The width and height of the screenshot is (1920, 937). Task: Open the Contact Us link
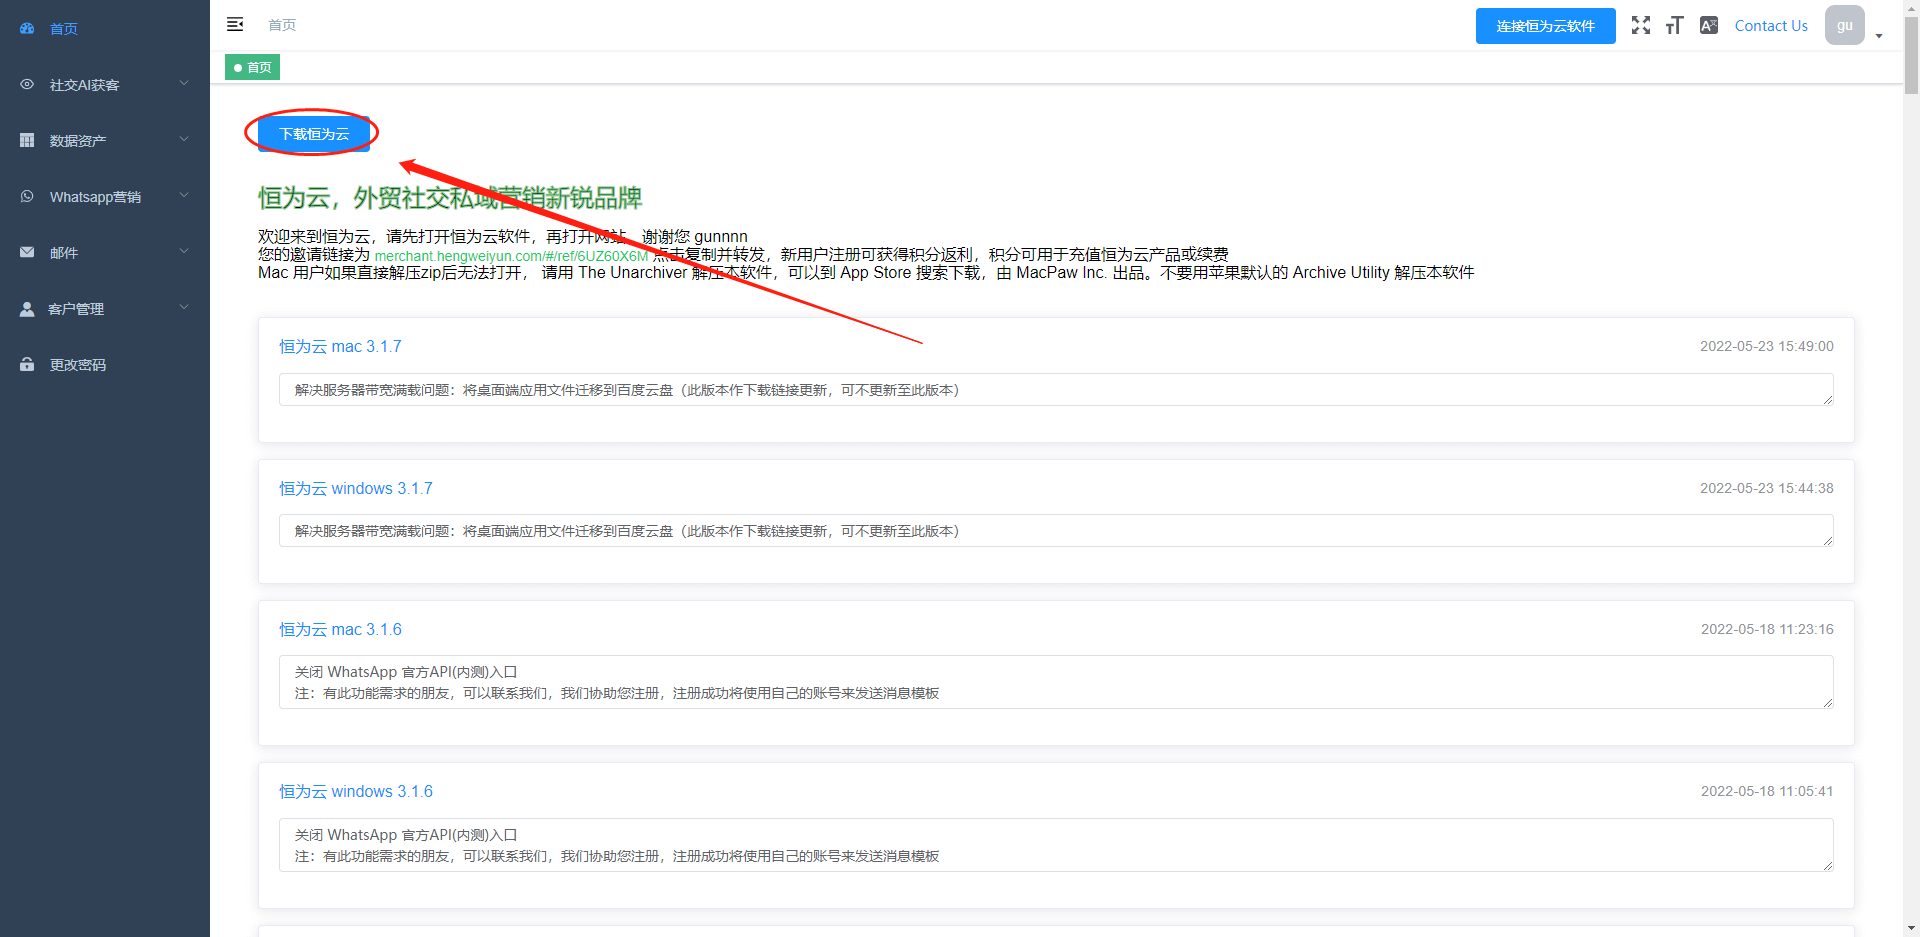pyautogui.click(x=1771, y=26)
